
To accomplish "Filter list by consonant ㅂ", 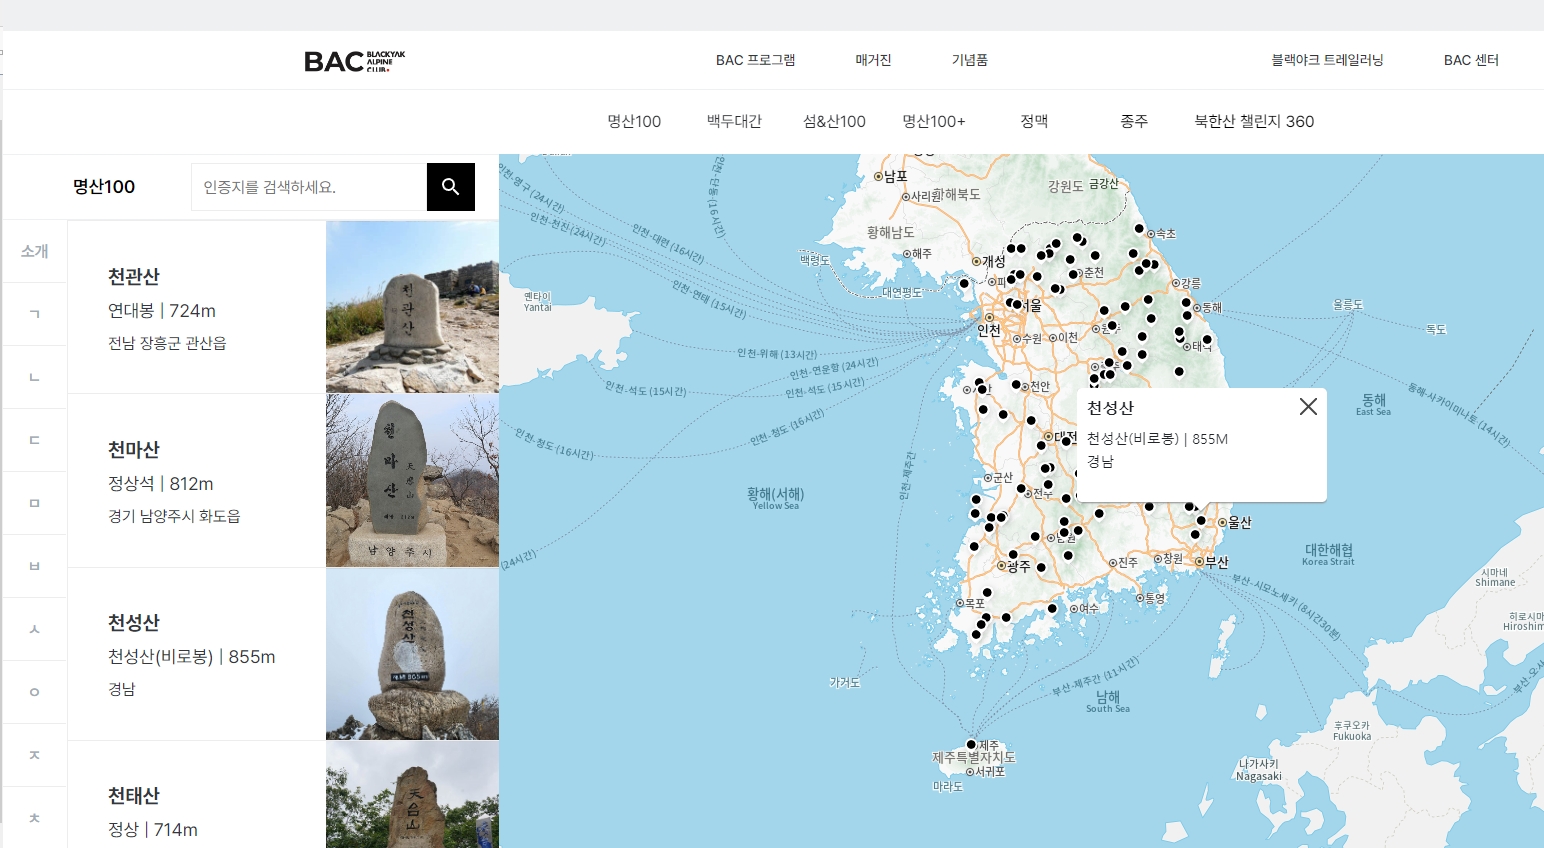I will click(35, 566).
